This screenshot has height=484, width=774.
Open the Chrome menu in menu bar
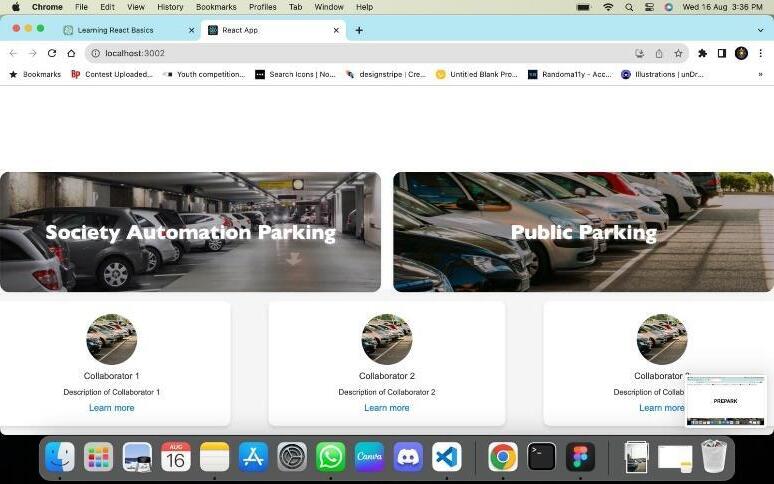tap(47, 7)
